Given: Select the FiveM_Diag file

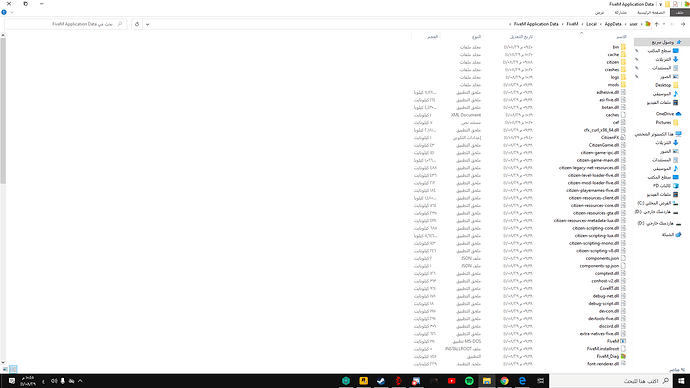Looking at the screenshot, I should pos(611,356).
